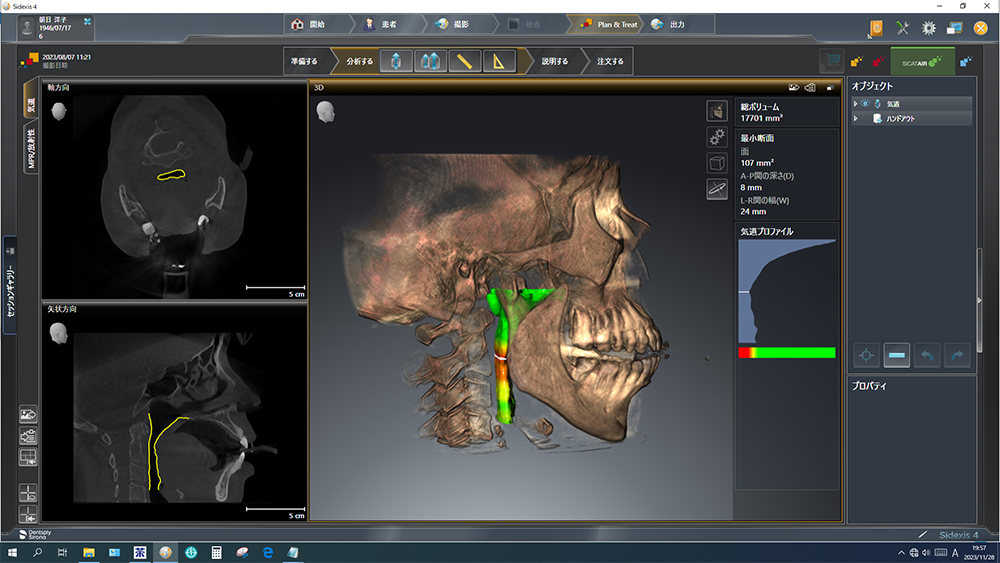Switch to the 患者 workflow tab
Viewport: 1000px width, 563px height.
pos(382,24)
